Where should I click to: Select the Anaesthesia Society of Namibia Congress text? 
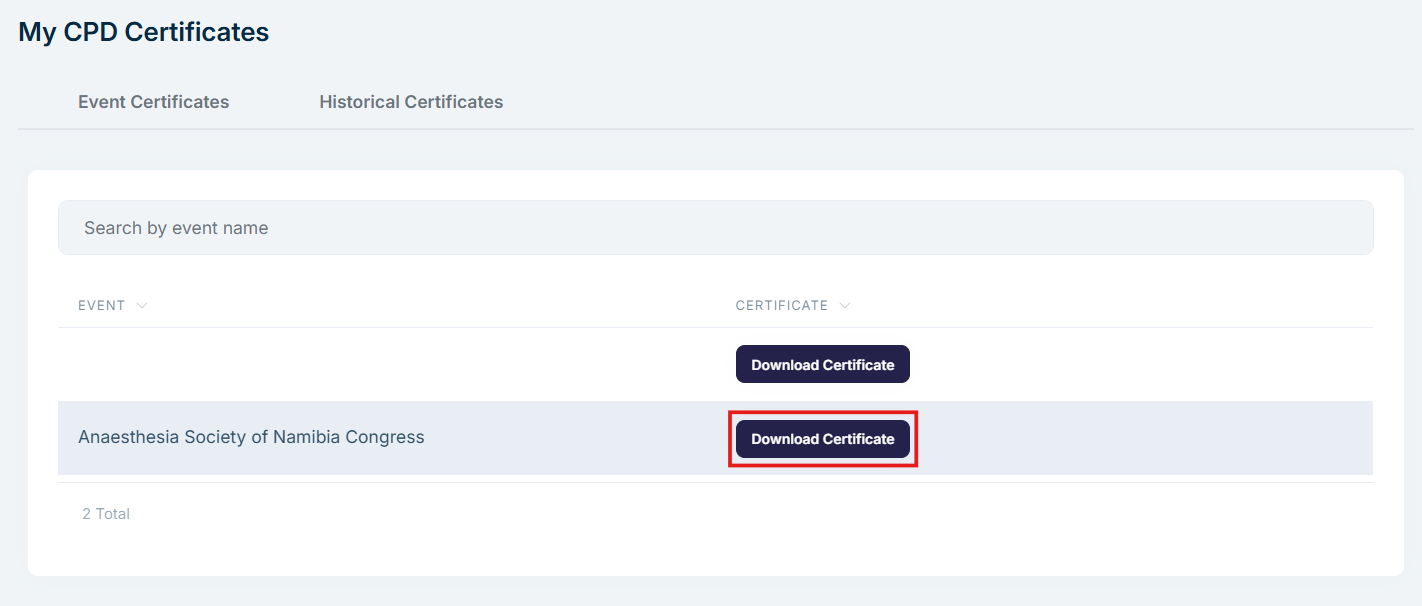click(x=251, y=437)
